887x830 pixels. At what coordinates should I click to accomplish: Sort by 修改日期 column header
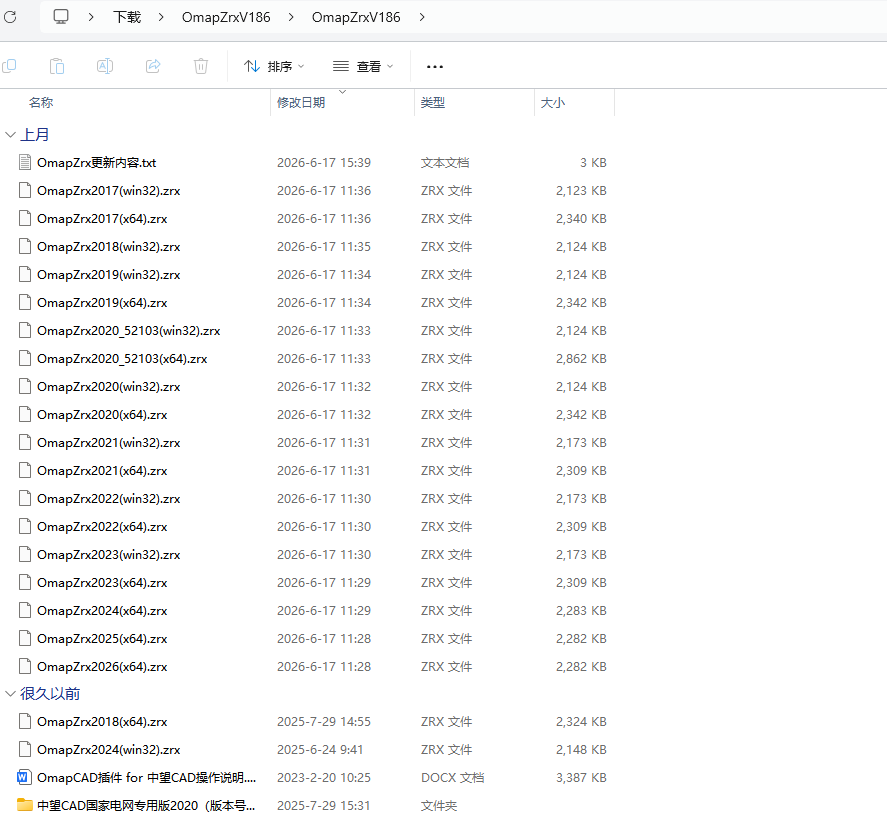tap(301, 102)
